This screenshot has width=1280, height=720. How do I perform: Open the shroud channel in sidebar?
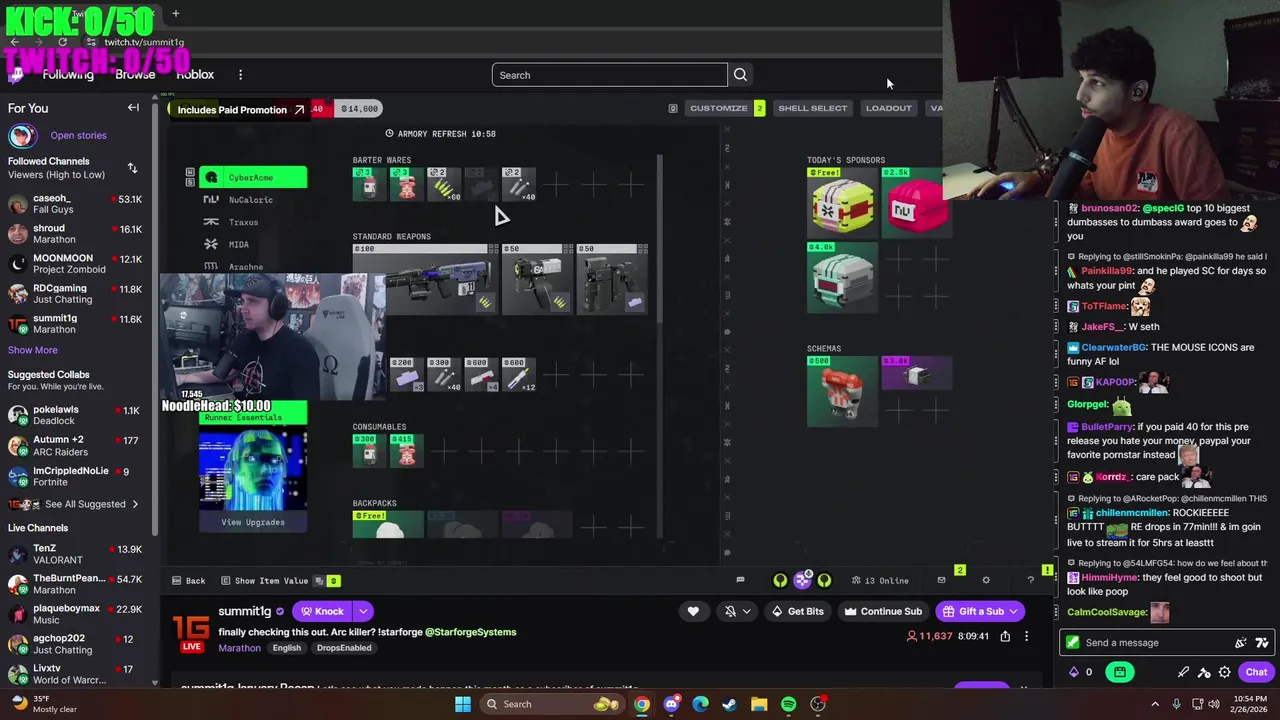point(76,234)
